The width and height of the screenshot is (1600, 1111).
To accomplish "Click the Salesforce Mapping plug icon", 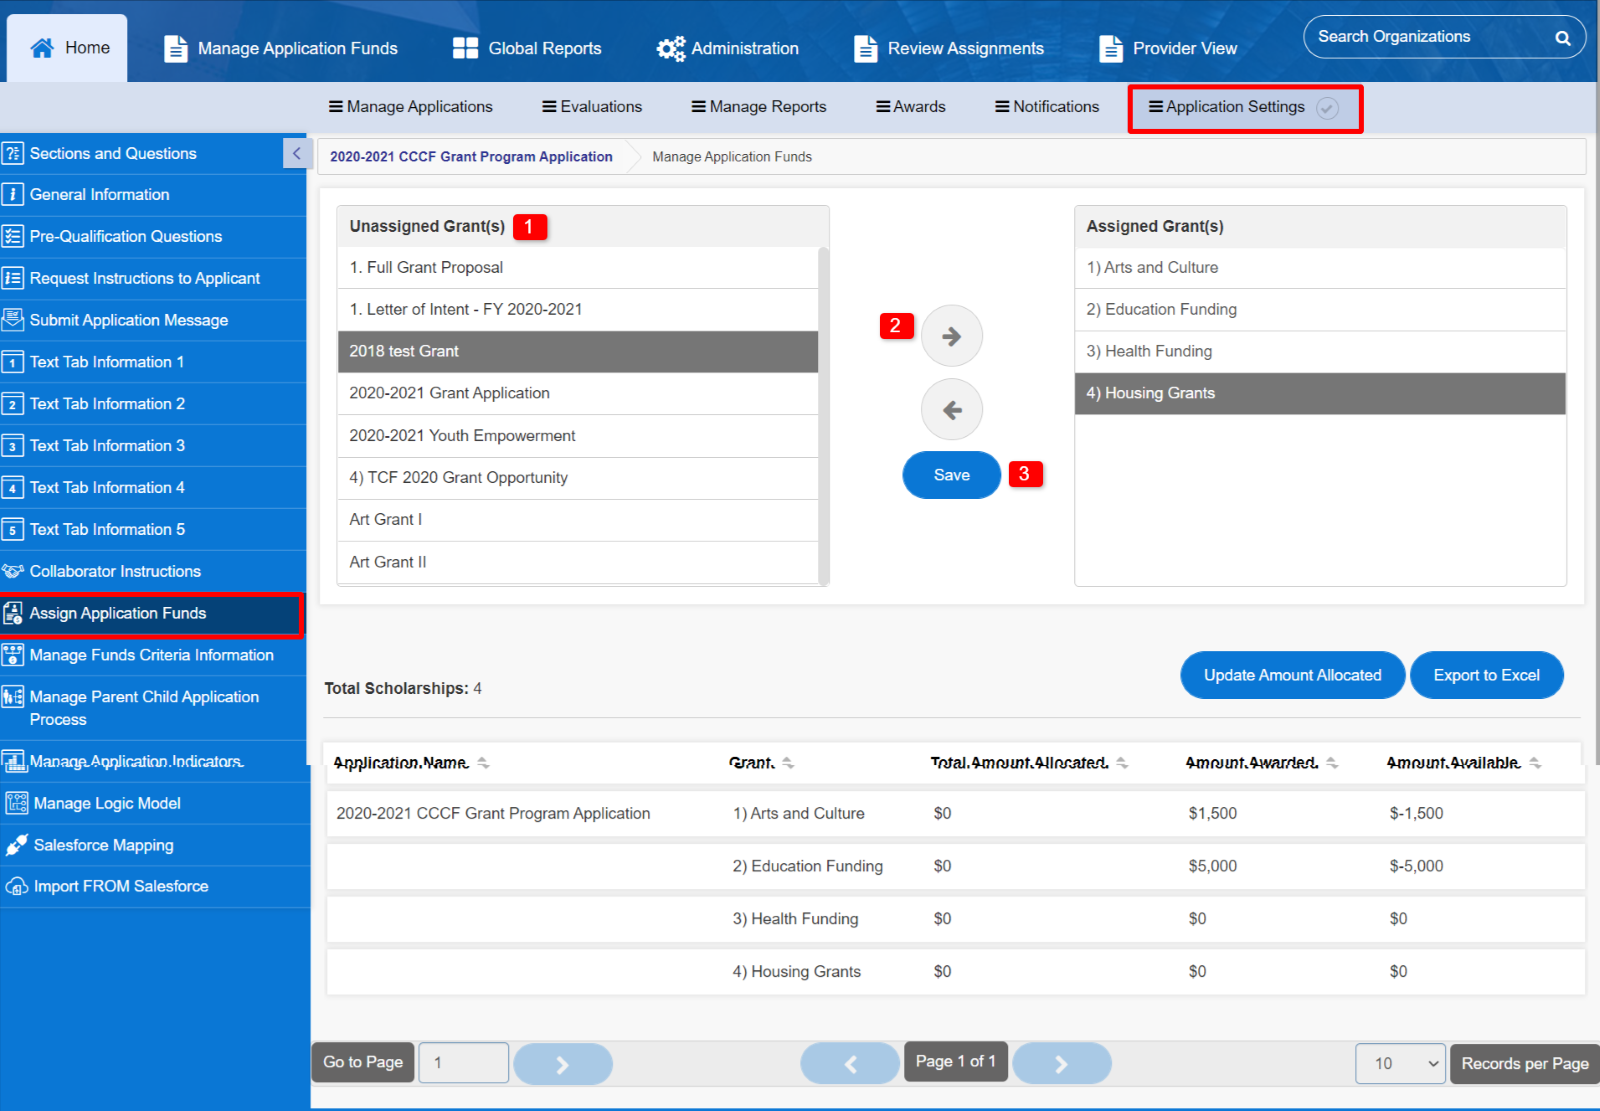I will (x=16, y=846).
